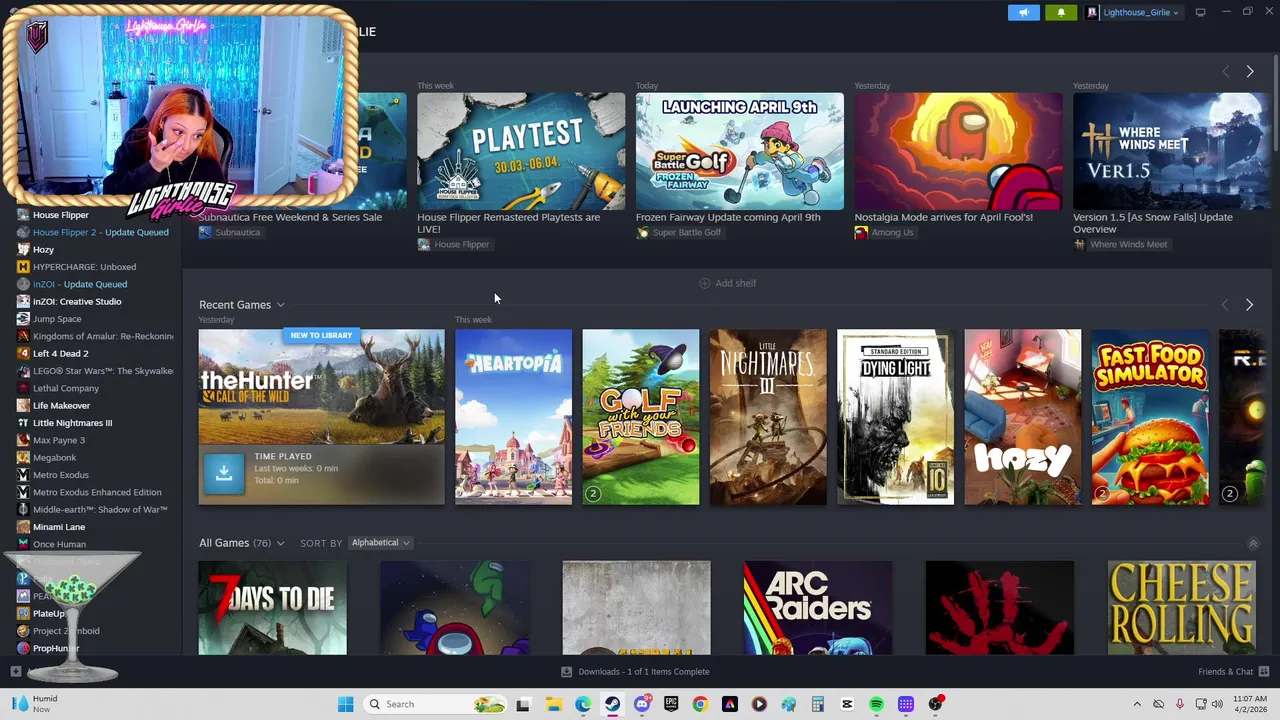Open Epic Games Launcher taskbar icon
This screenshot has width=1280, height=720.
pyautogui.click(x=671, y=704)
